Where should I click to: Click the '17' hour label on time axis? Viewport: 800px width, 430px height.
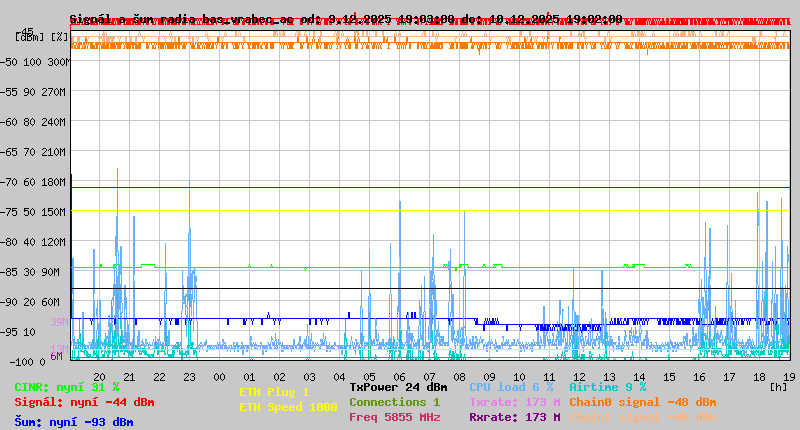coord(729,377)
